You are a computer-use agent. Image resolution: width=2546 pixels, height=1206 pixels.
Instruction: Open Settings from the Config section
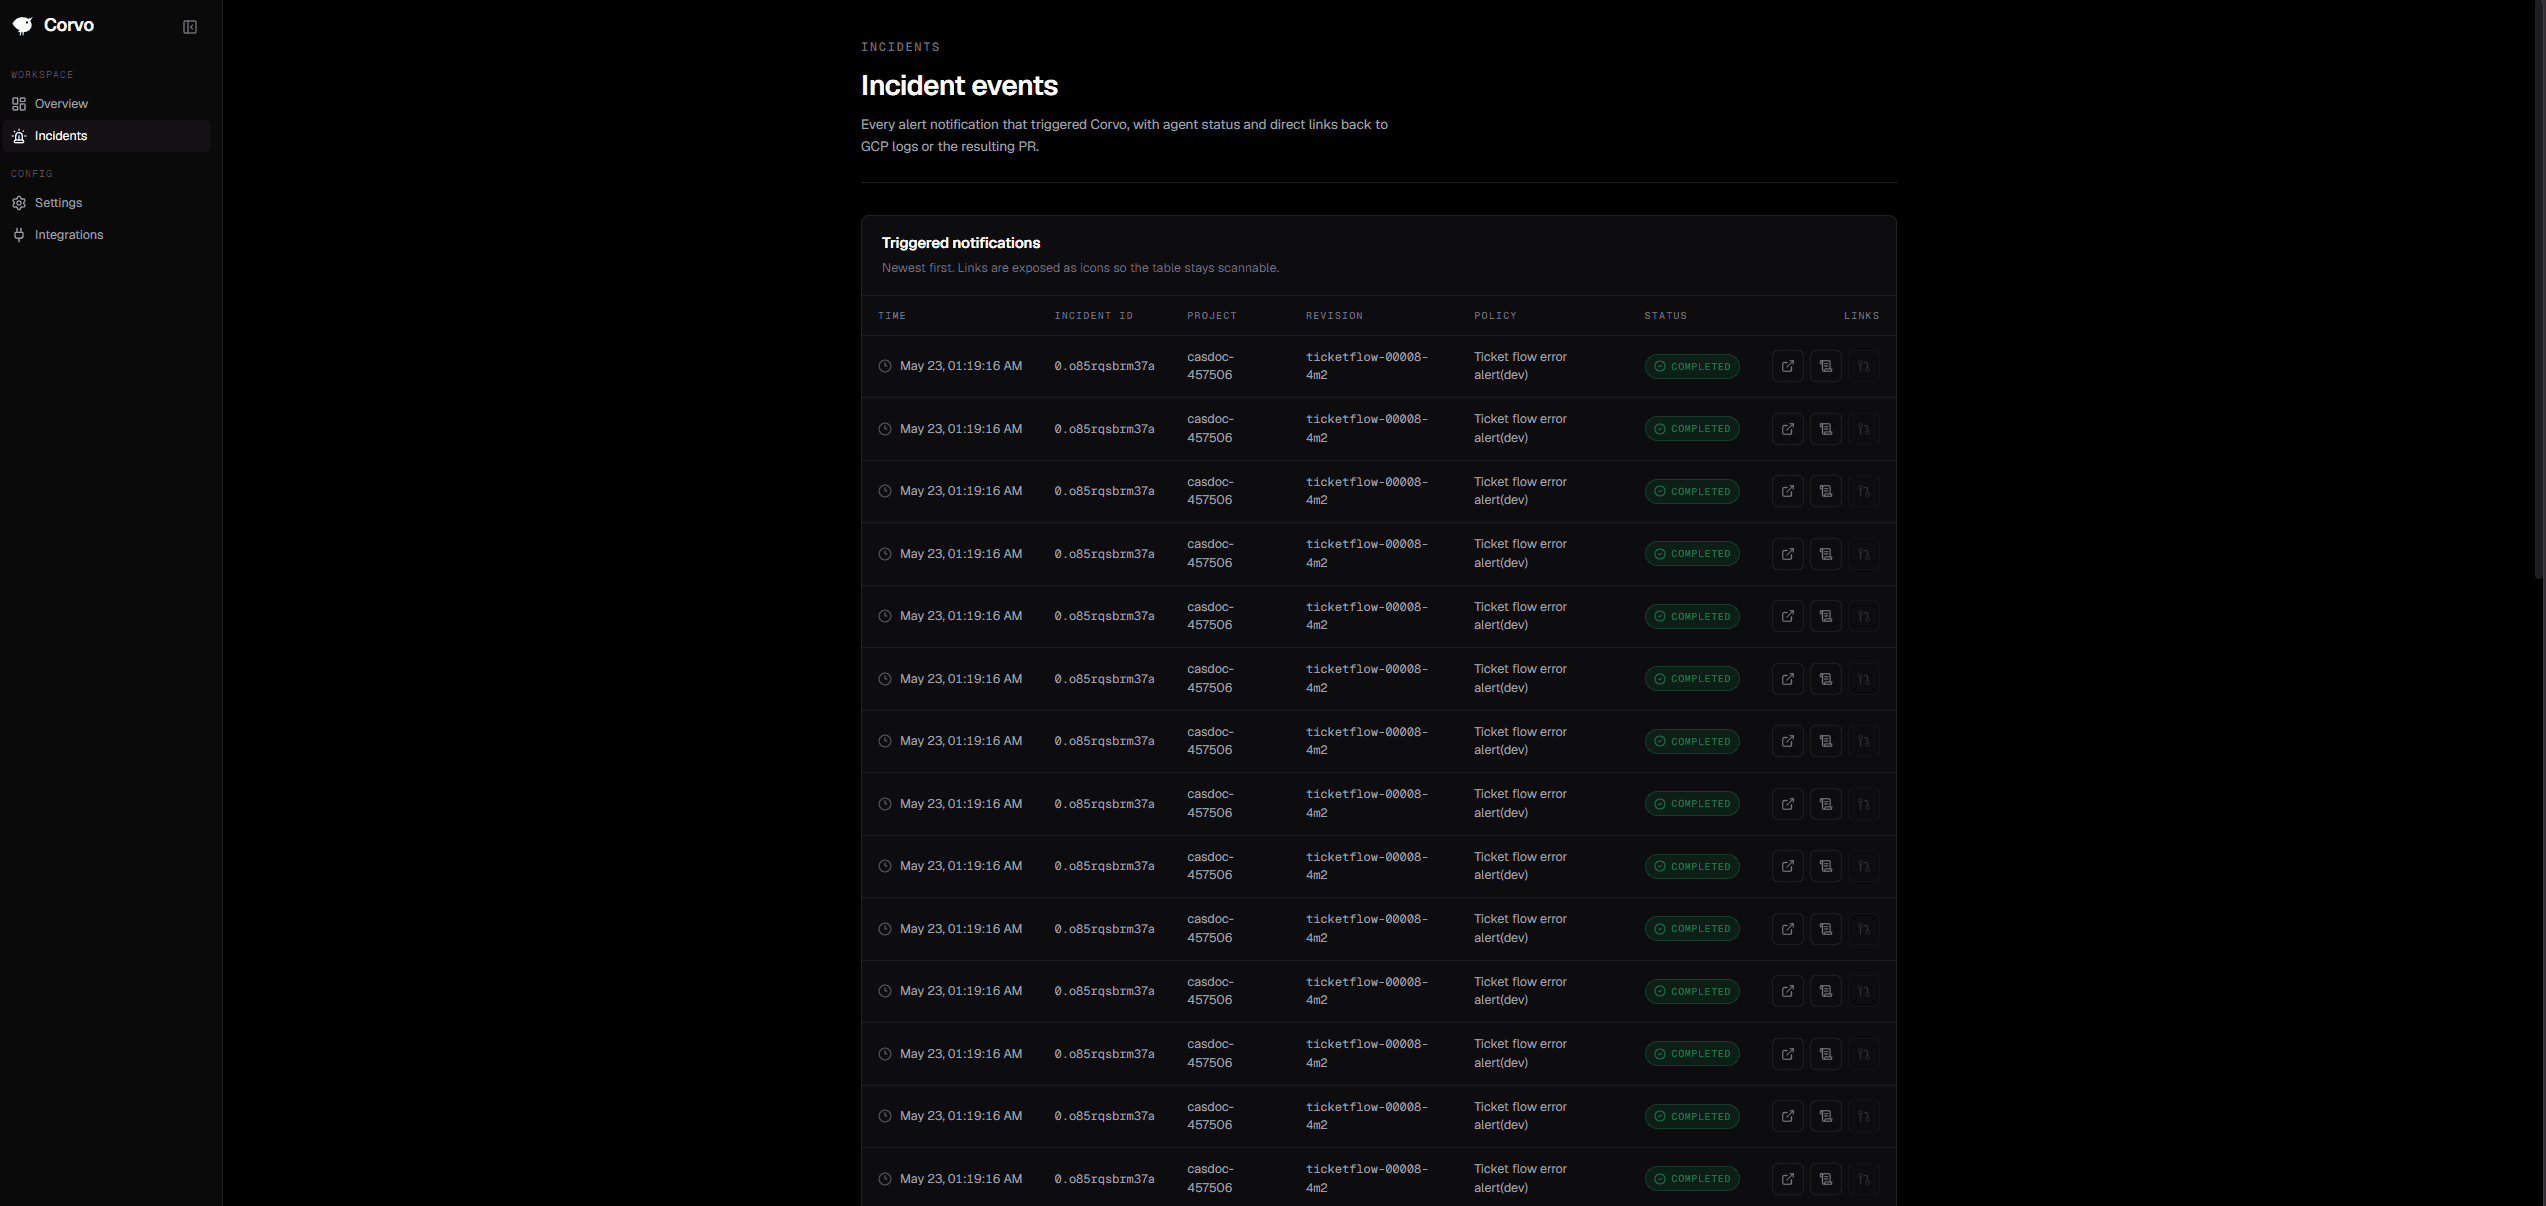107,203
